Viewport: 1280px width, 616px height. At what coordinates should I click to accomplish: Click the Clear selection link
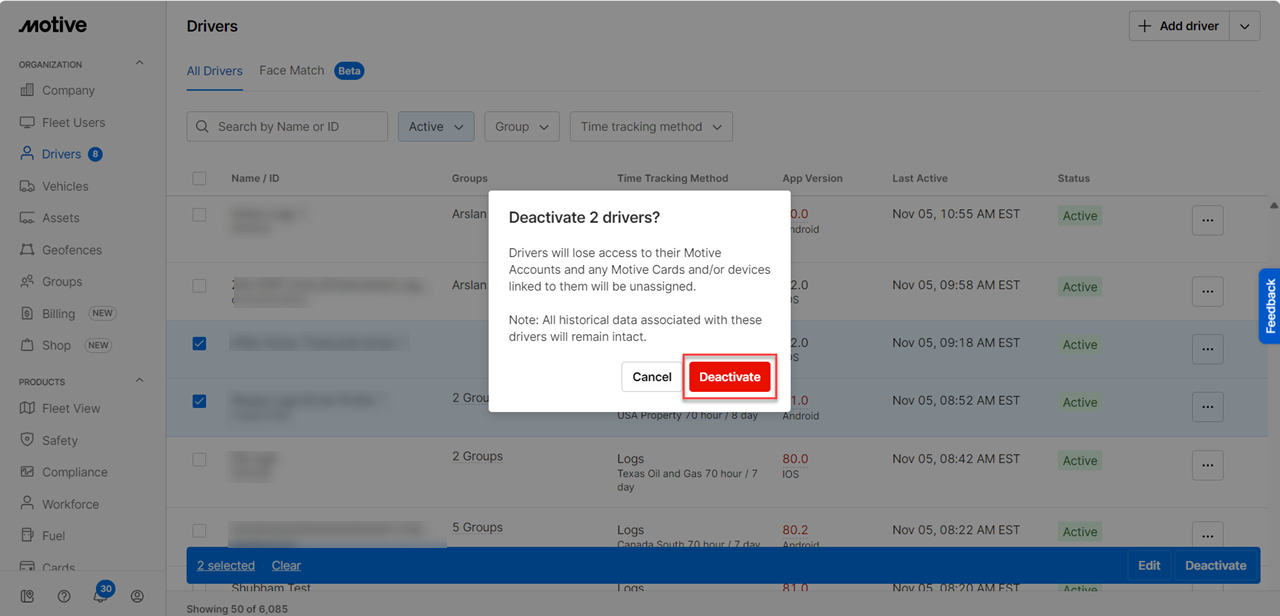[x=286, y=566]
